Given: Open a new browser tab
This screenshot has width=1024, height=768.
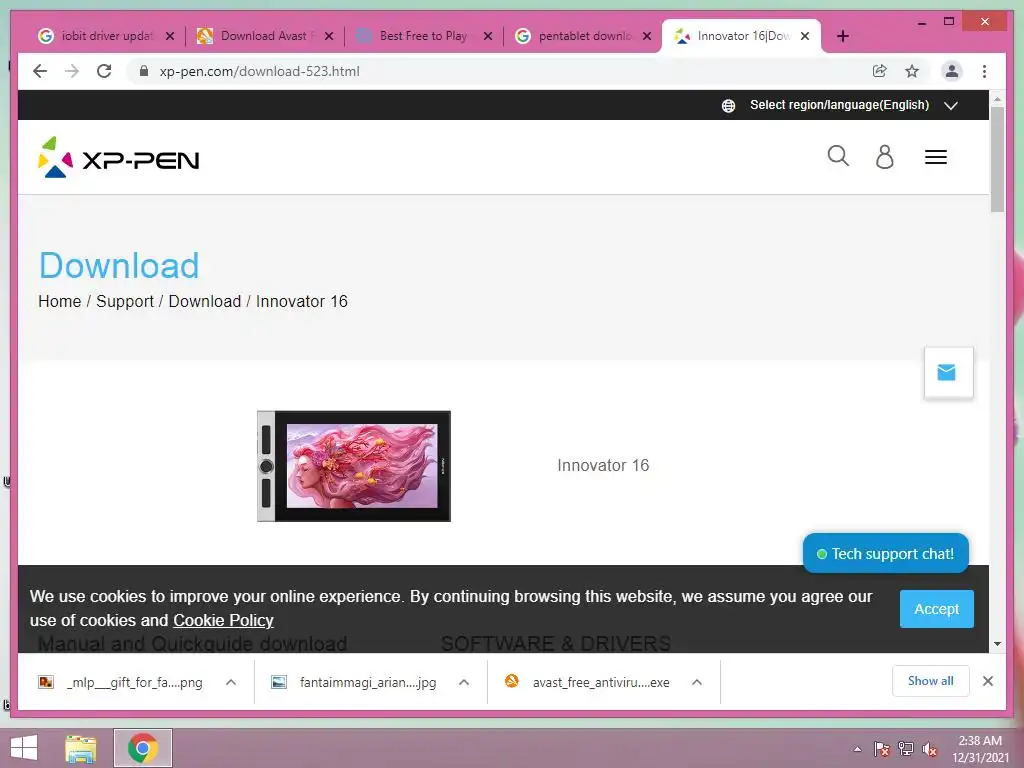Looking at the screenshot, I should (x=843, y=36).
